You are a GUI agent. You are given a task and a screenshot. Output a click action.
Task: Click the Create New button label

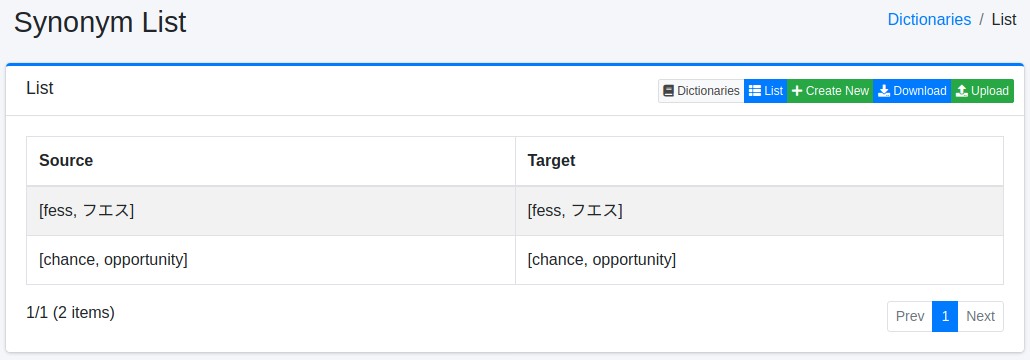coord(838,91)
